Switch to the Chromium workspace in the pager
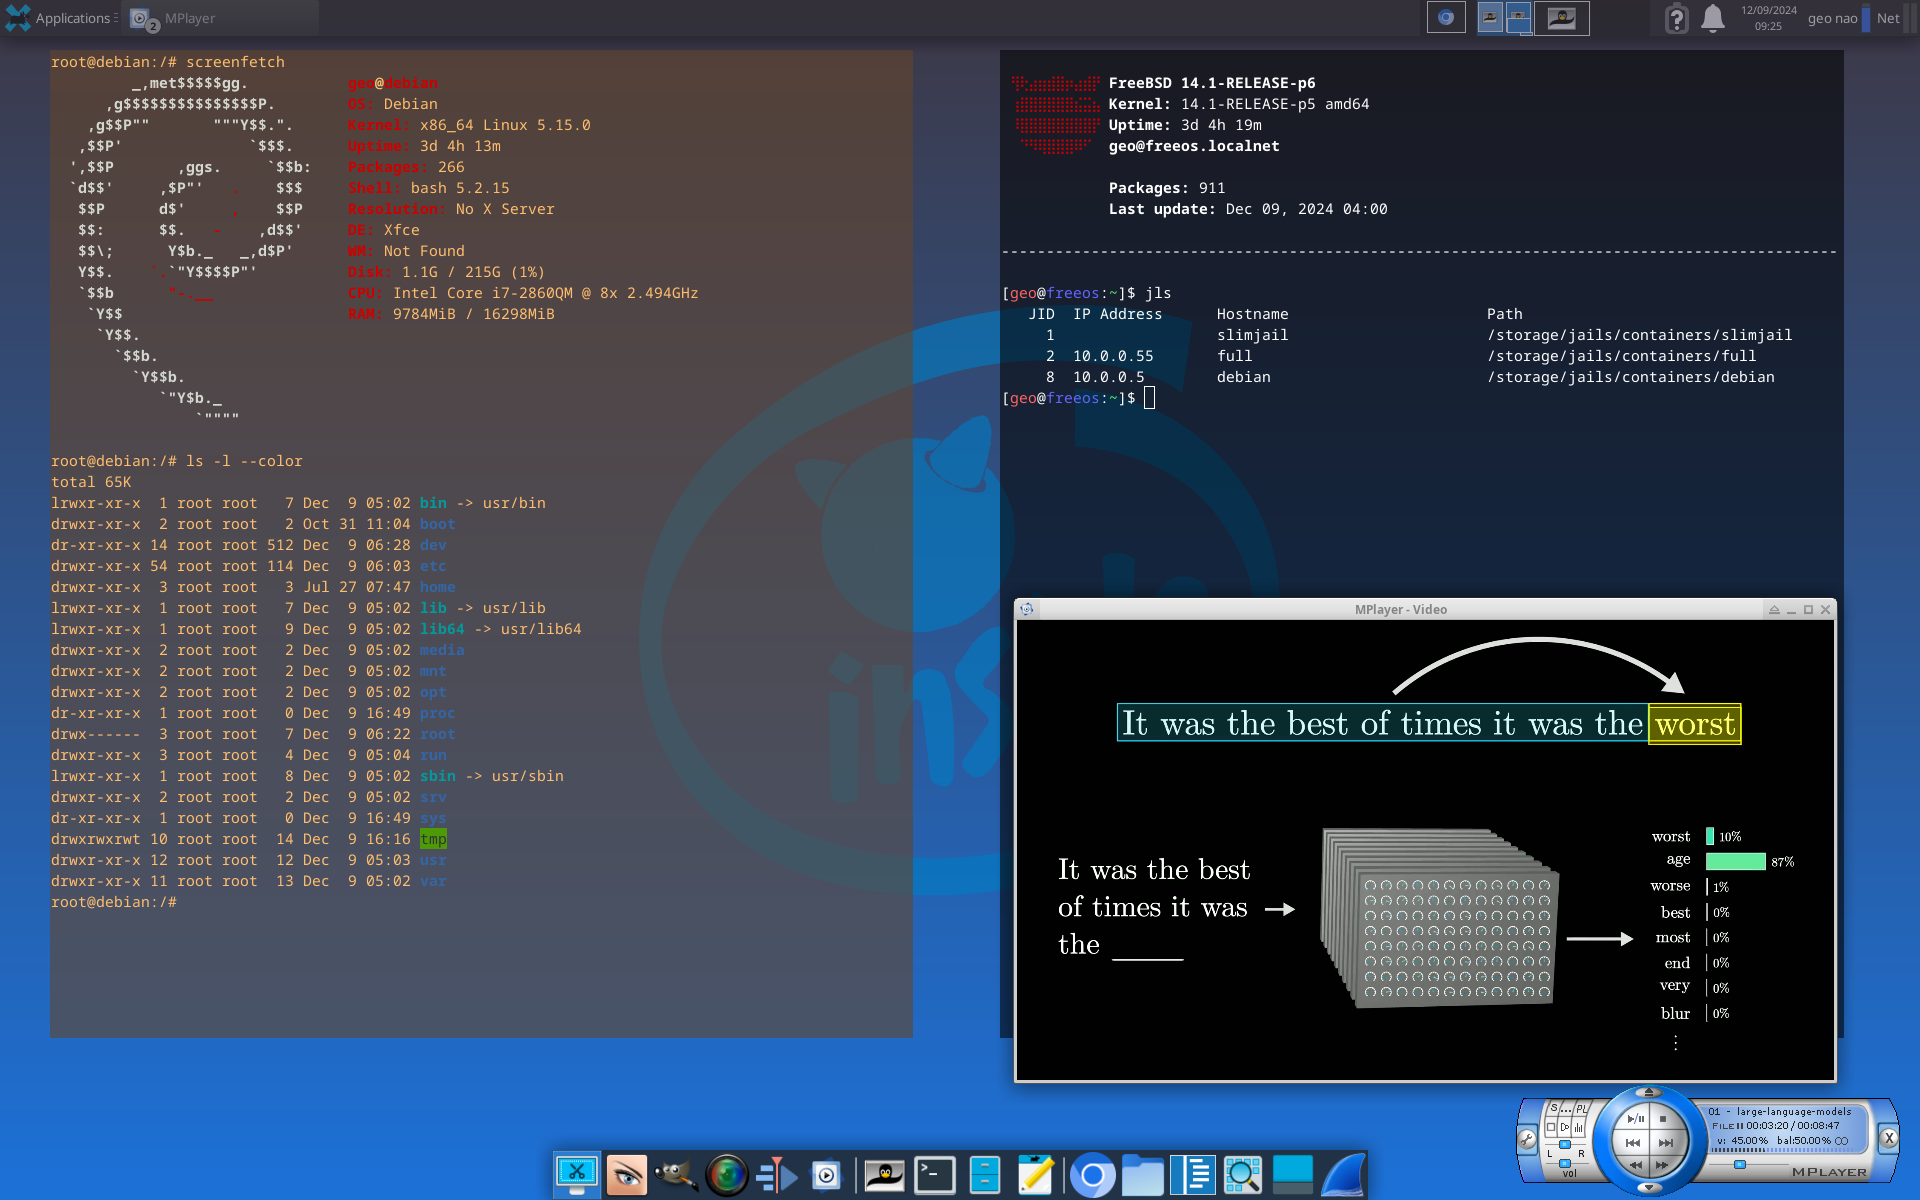 1446,17
